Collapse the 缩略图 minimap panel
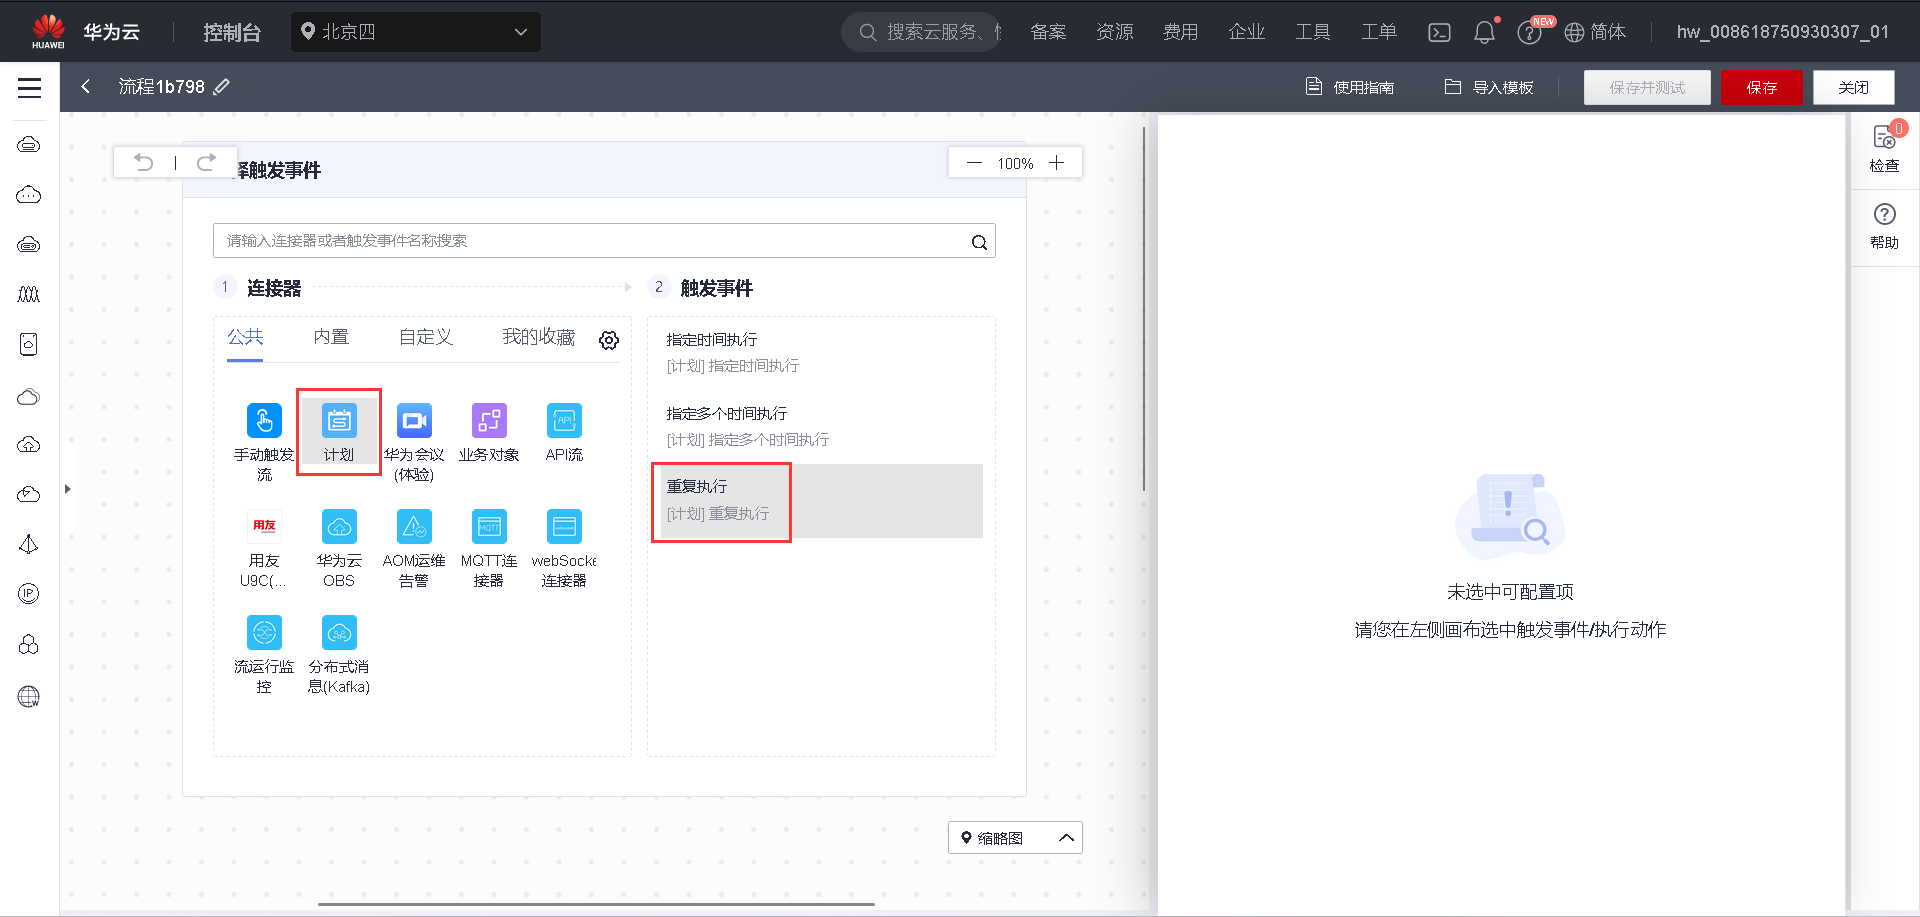1920x917 pixels. pyautogui.click(x=1066, y=837)
